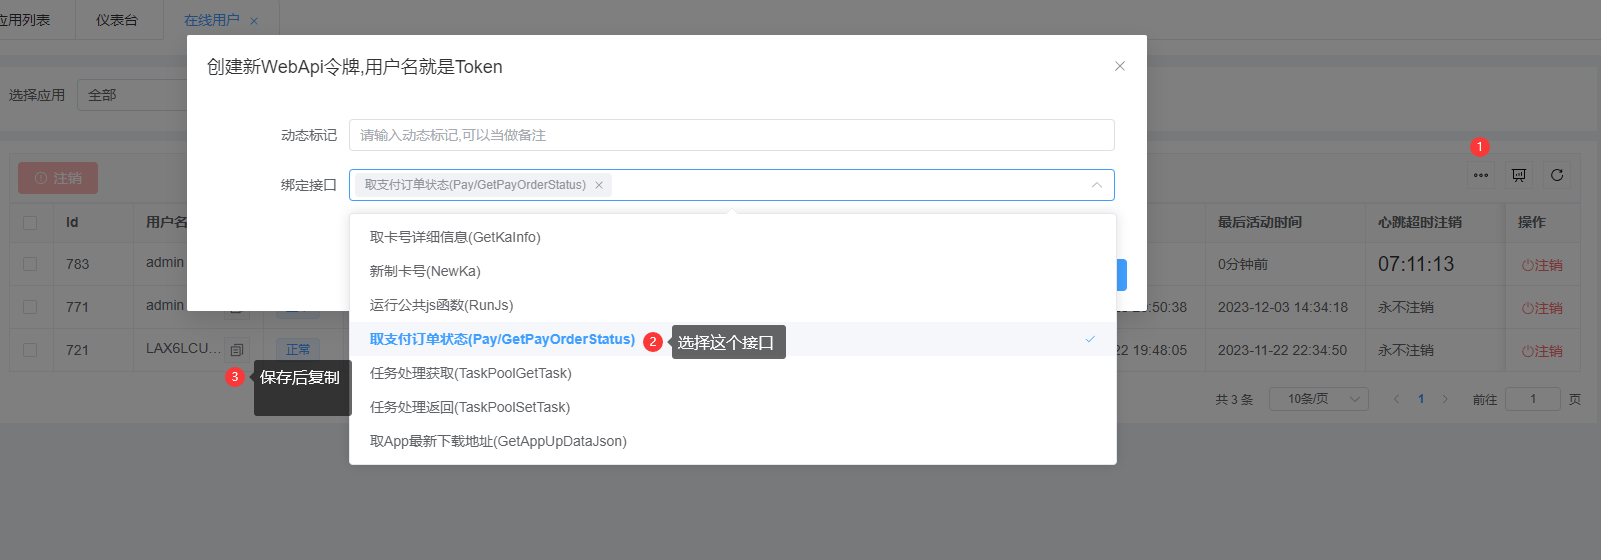Choose 任务处理获取(TaskPoolGetTask) option

[x=470, y=373]
